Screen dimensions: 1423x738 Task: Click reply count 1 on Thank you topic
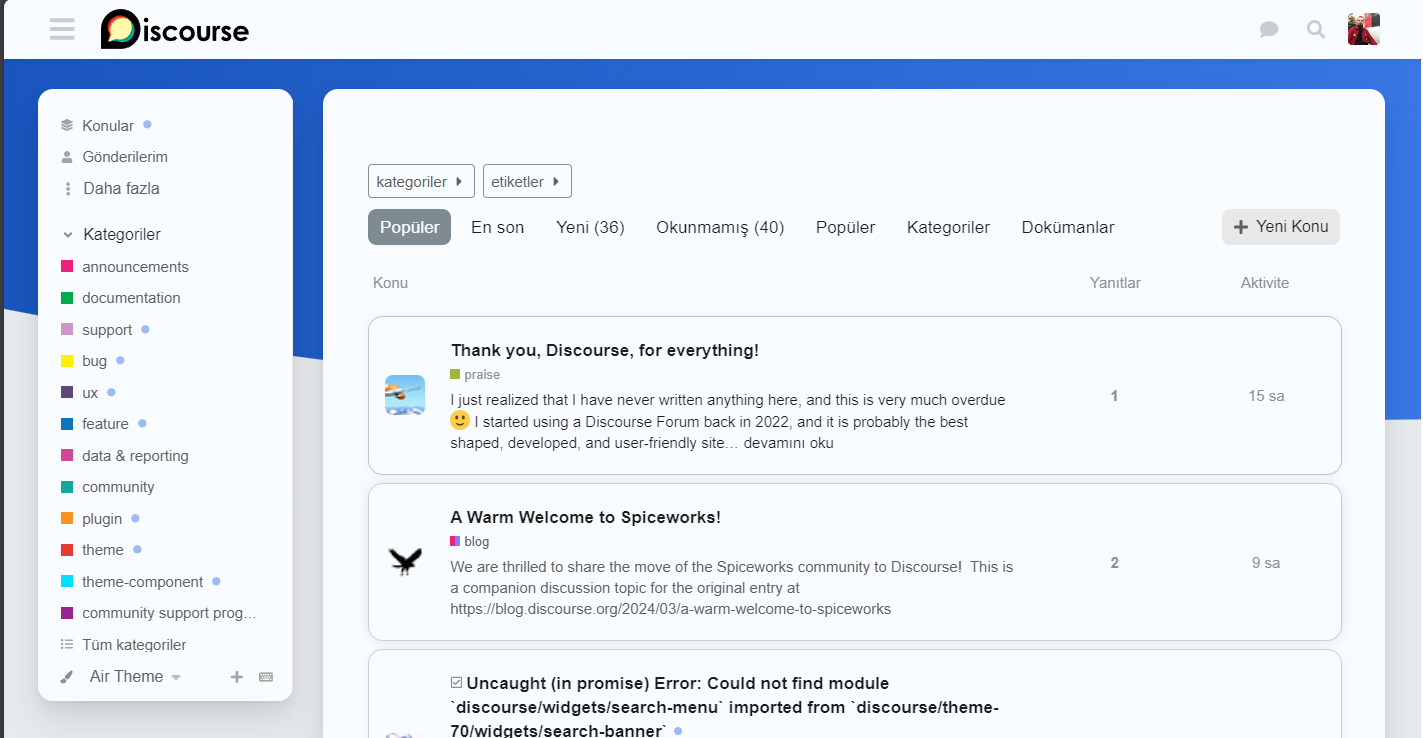coord(1114,396)
